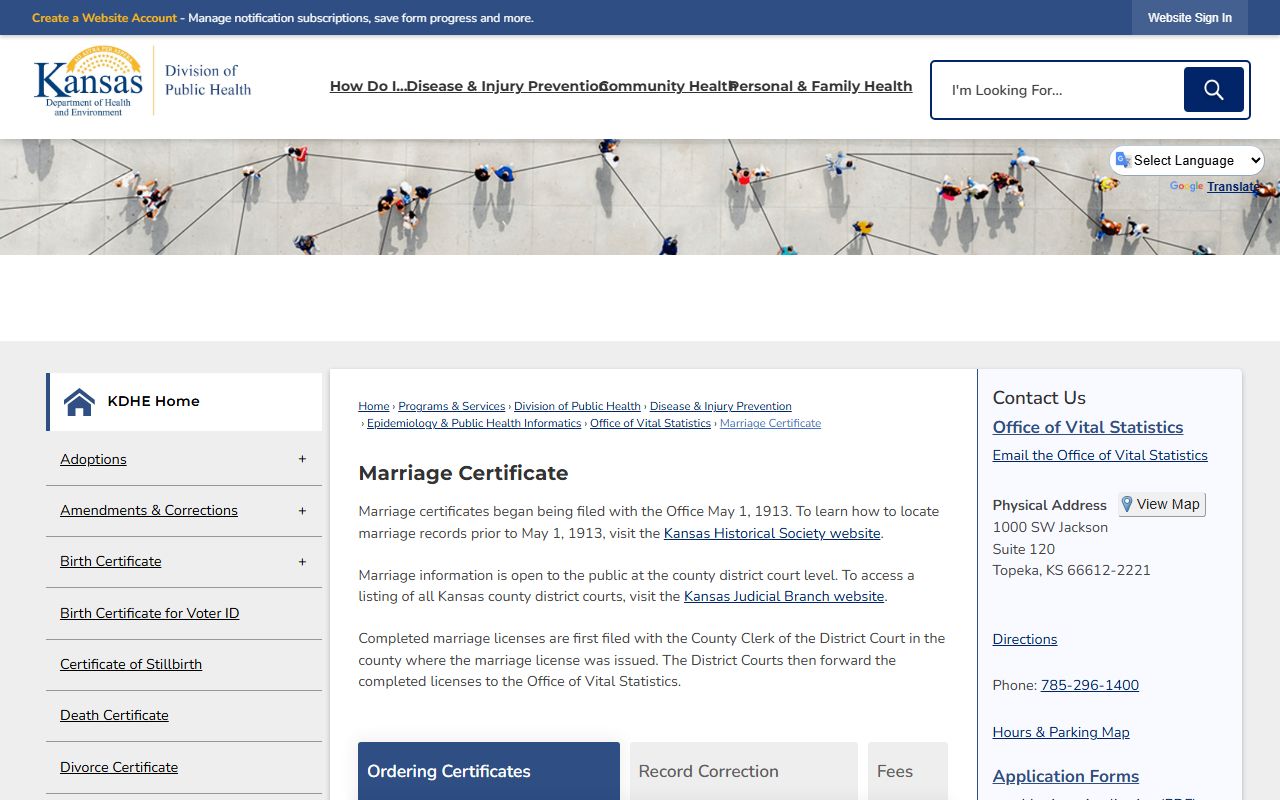Expand the Adoptions plus sign
Viewport: 1280px width, 800px height.
click(x=302, y=459)
